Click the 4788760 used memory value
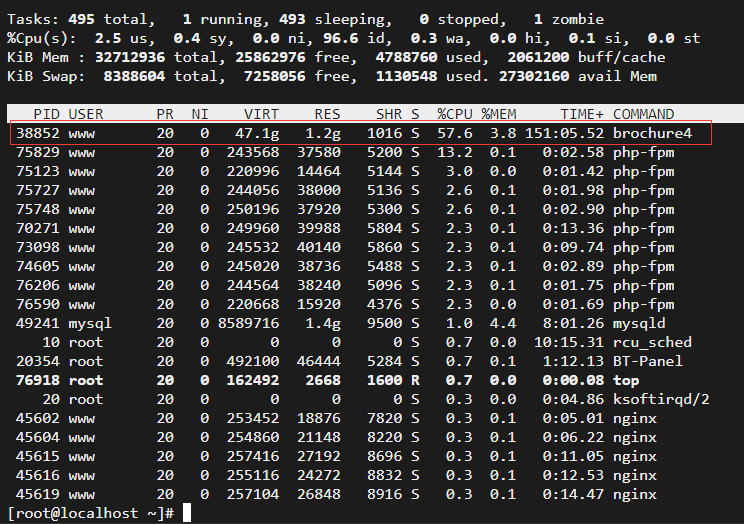This screenshot has height=524, width=744. [406, 57]
